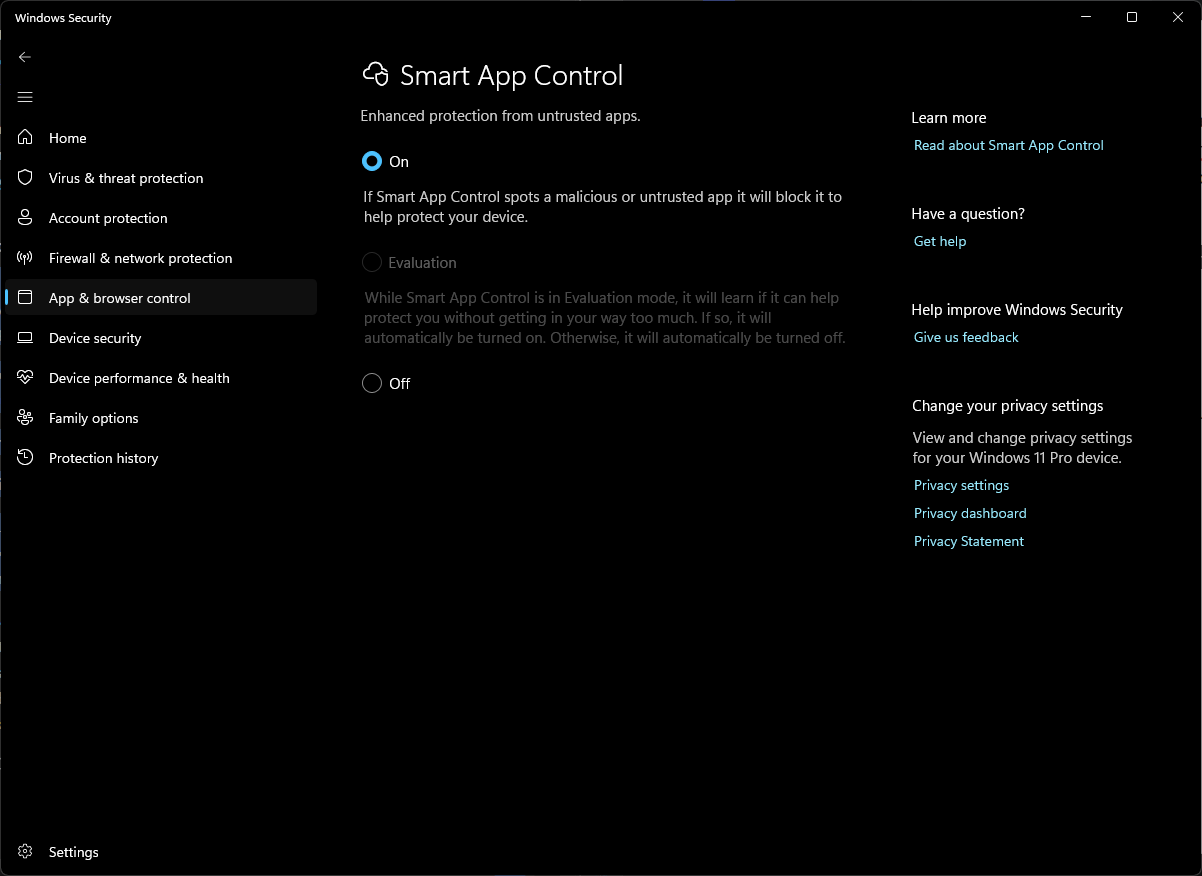Click the Device security laptop icon
Image resolution: width=1202 pixels, height=876 pixels.
(26, 338)
